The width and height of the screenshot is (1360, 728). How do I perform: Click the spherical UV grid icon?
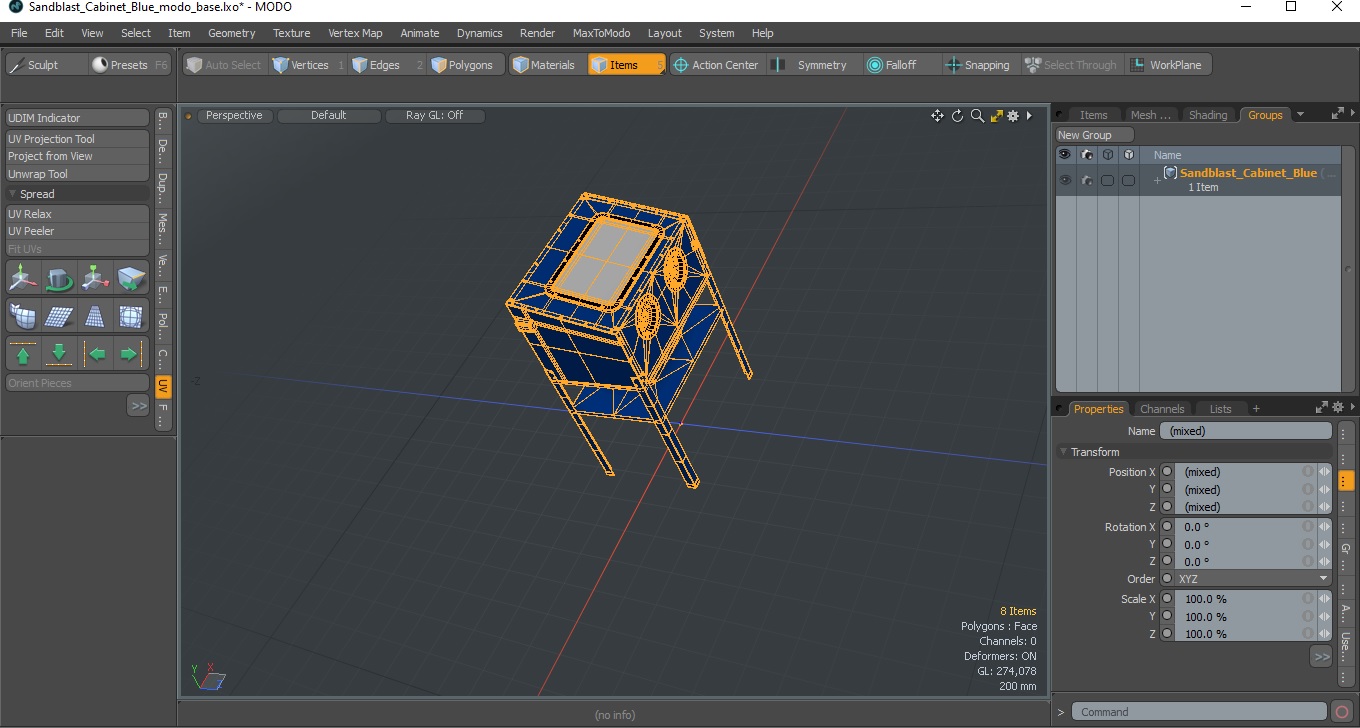(x=131, y=316)
